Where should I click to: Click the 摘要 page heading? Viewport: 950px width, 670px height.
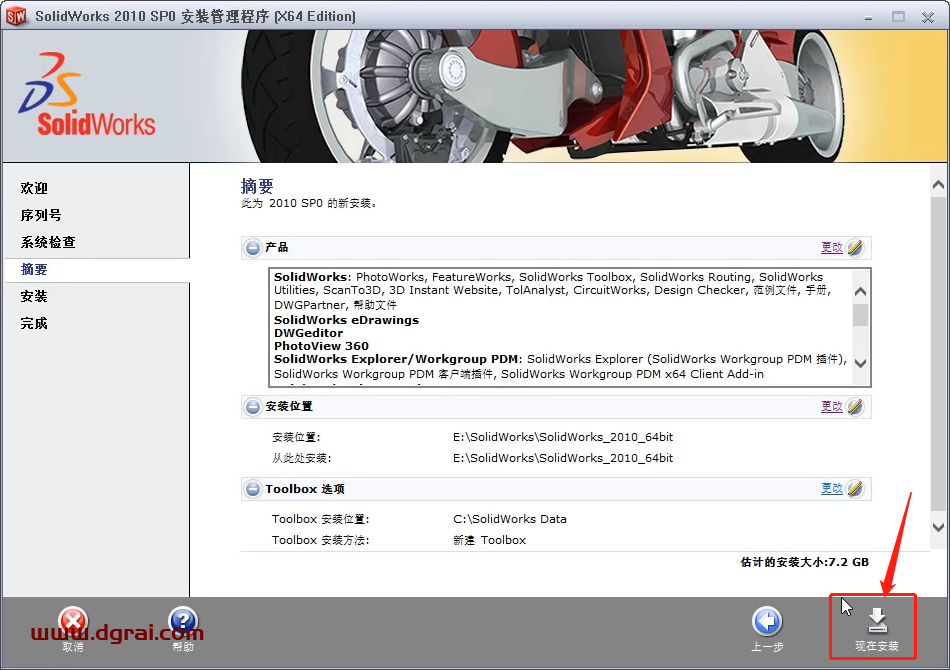pyautogui.click(x=257, y=186)
